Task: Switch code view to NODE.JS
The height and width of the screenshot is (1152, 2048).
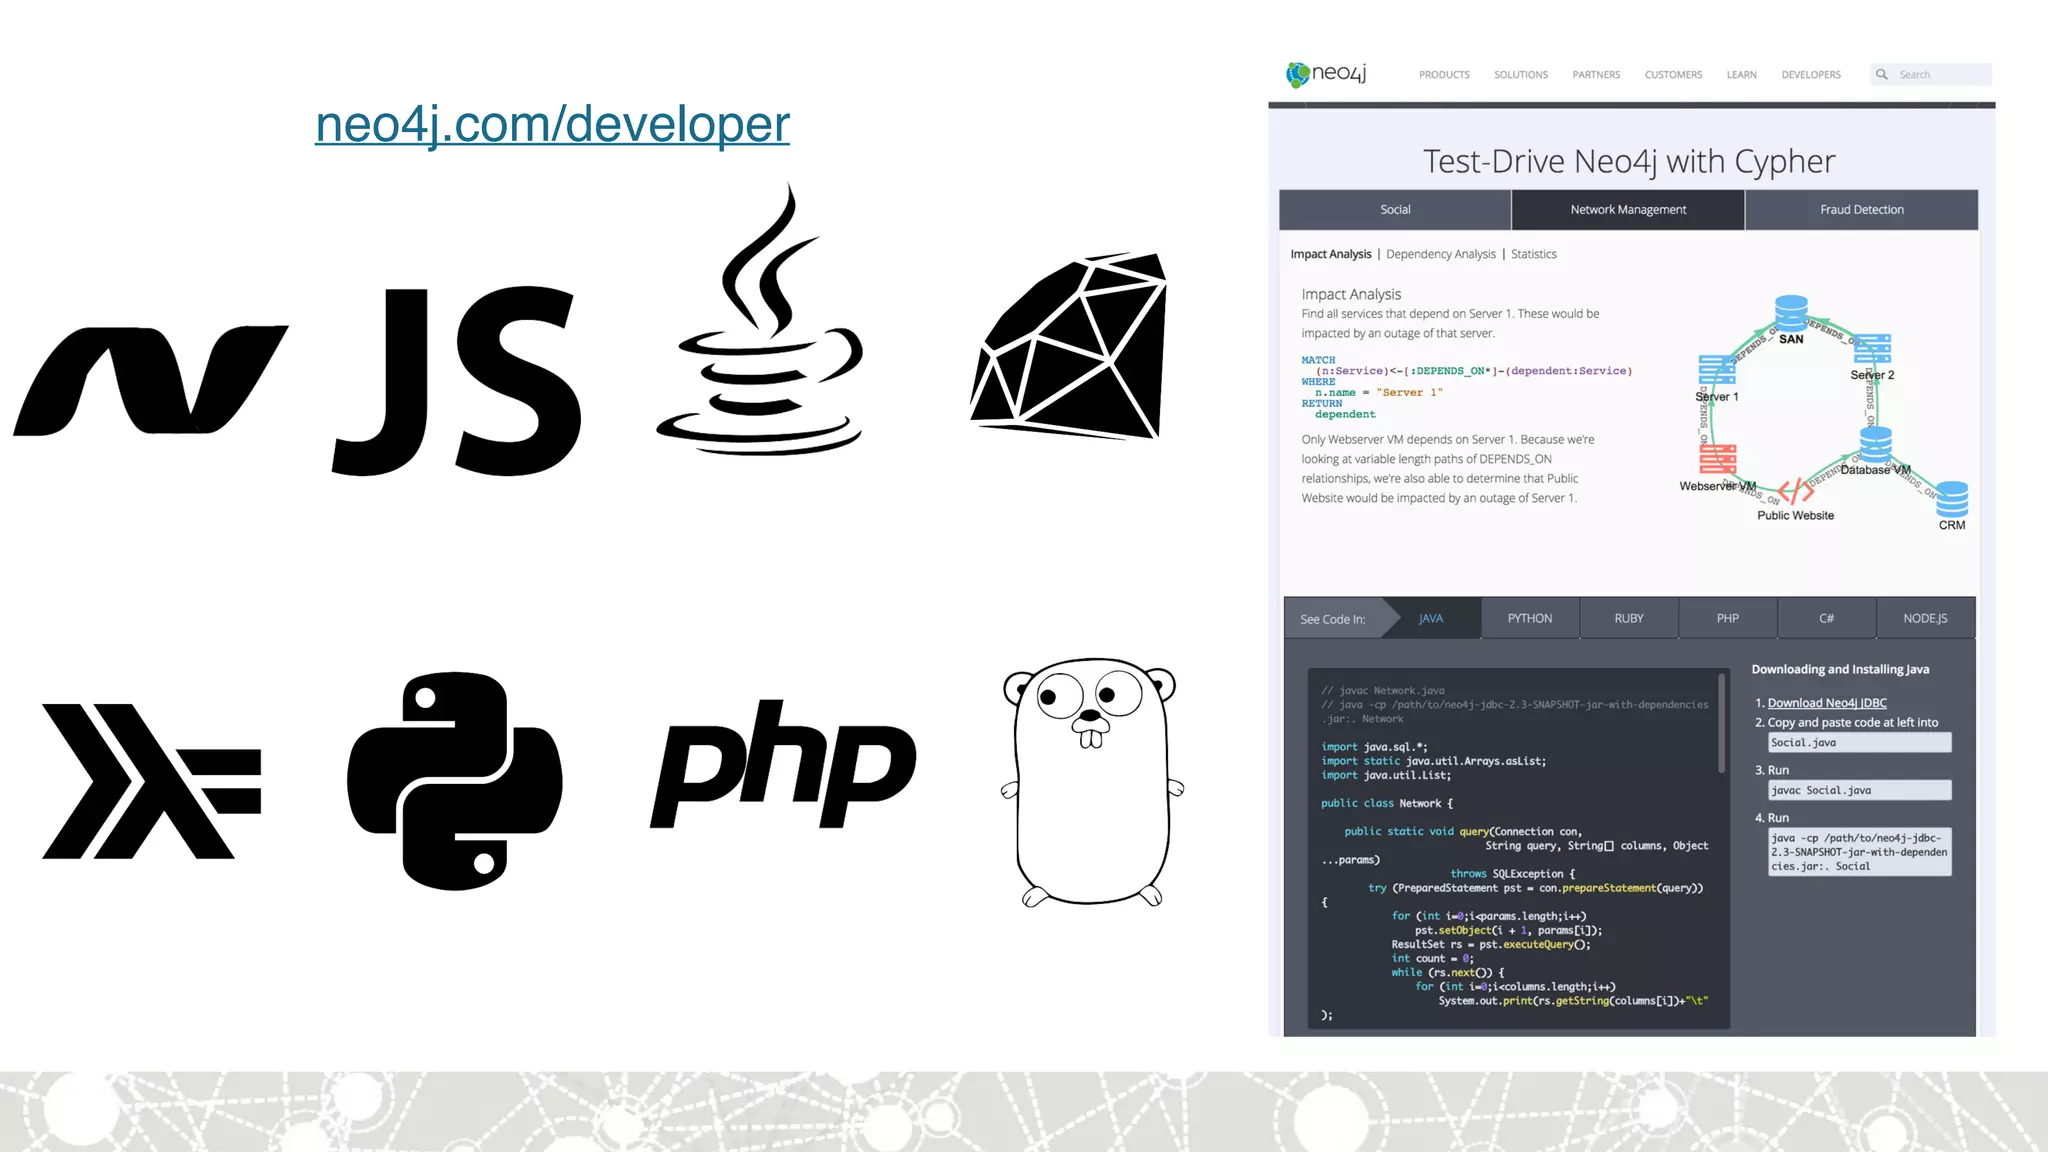Action: [x=1925, y=619]
